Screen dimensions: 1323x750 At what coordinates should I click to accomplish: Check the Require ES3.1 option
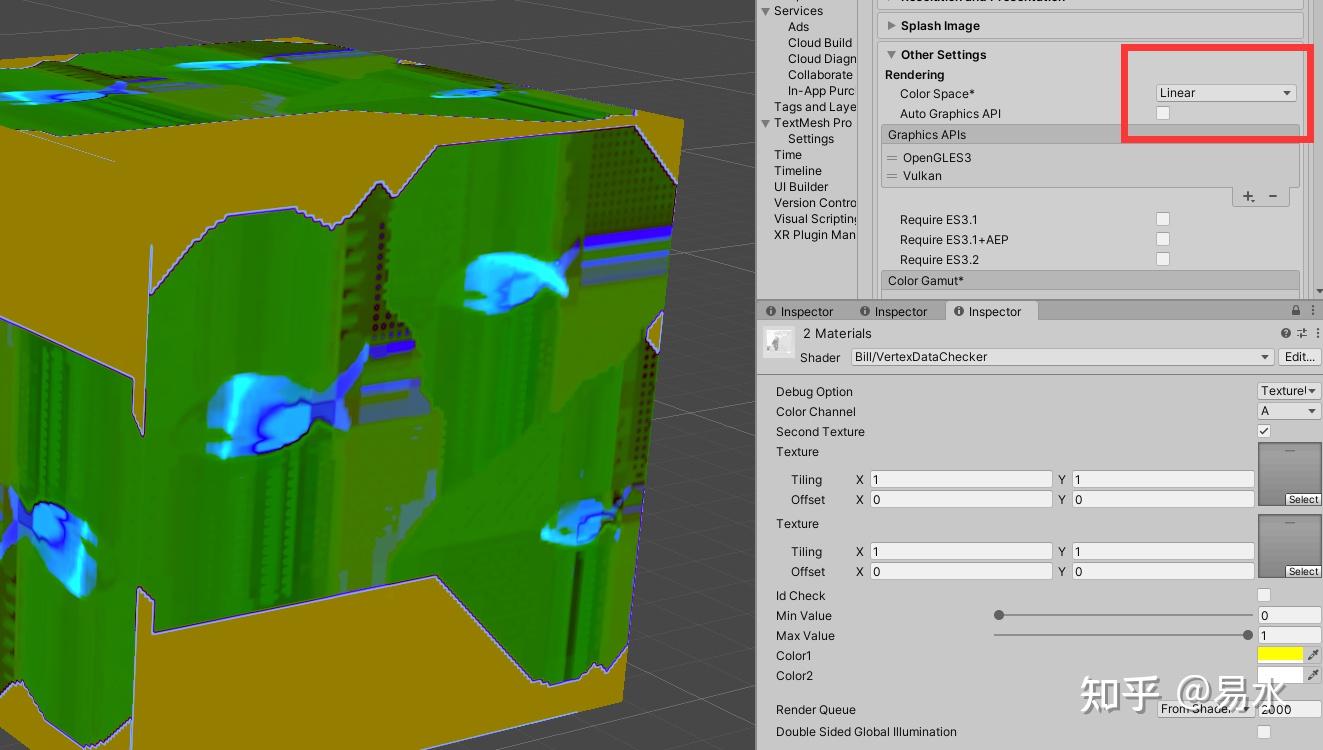1163,219
